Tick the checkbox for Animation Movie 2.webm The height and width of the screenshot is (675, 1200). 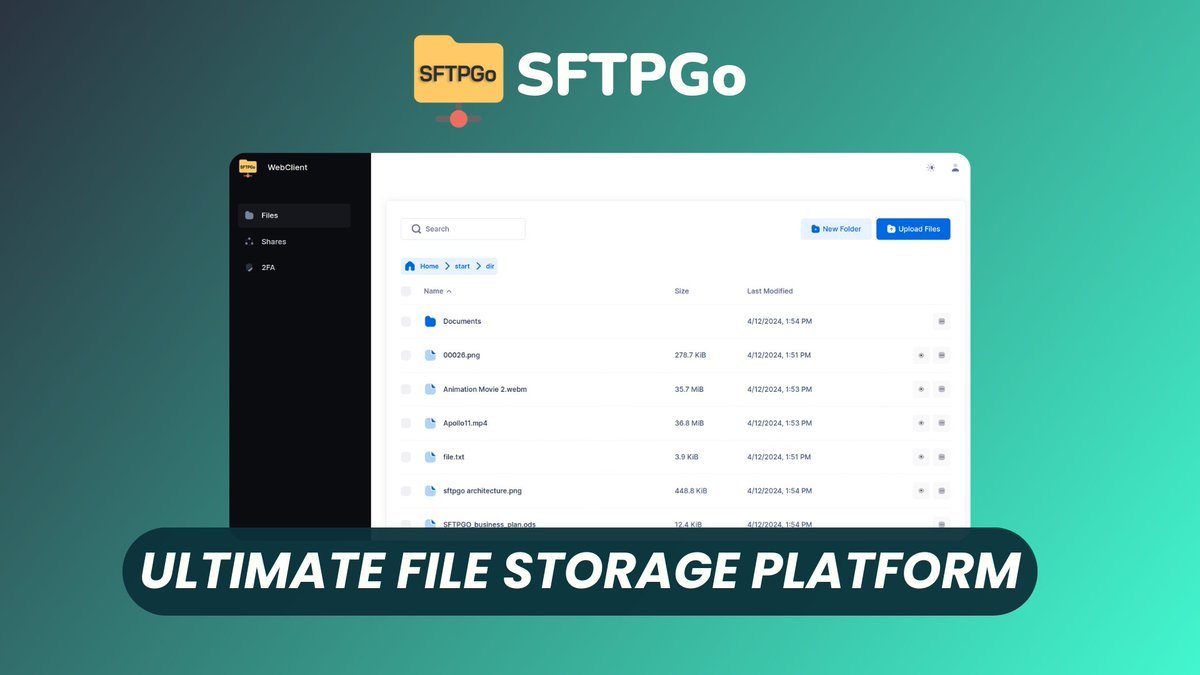406,389
